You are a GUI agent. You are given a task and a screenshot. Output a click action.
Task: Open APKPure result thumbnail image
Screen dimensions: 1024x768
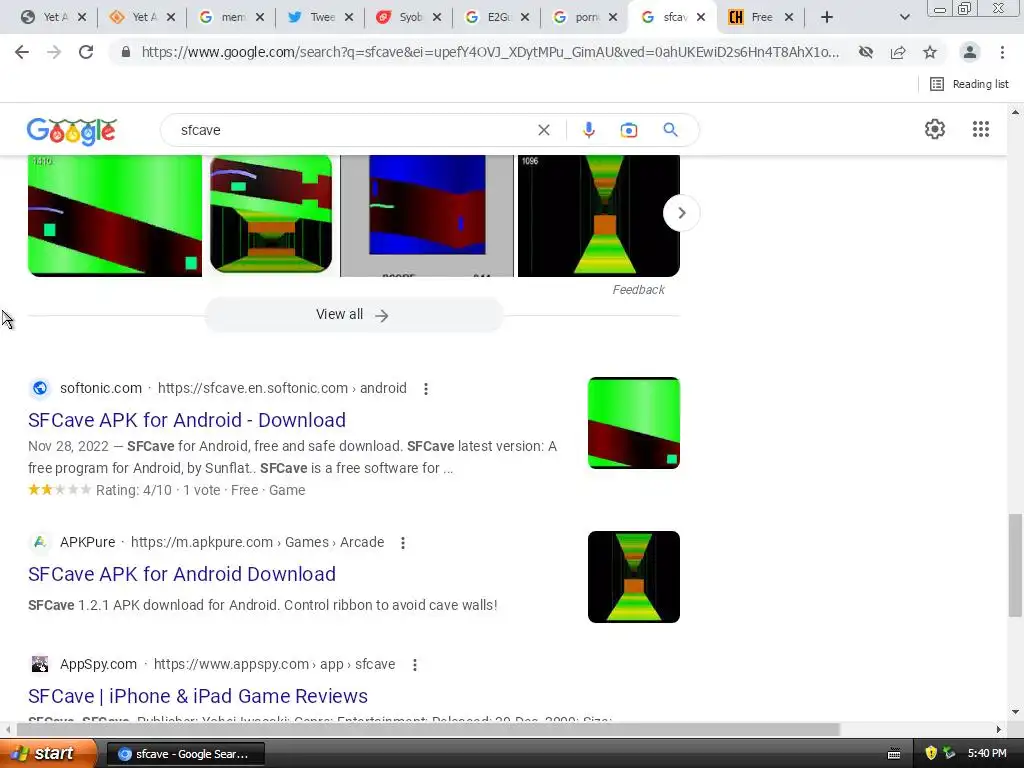point(633,577)
